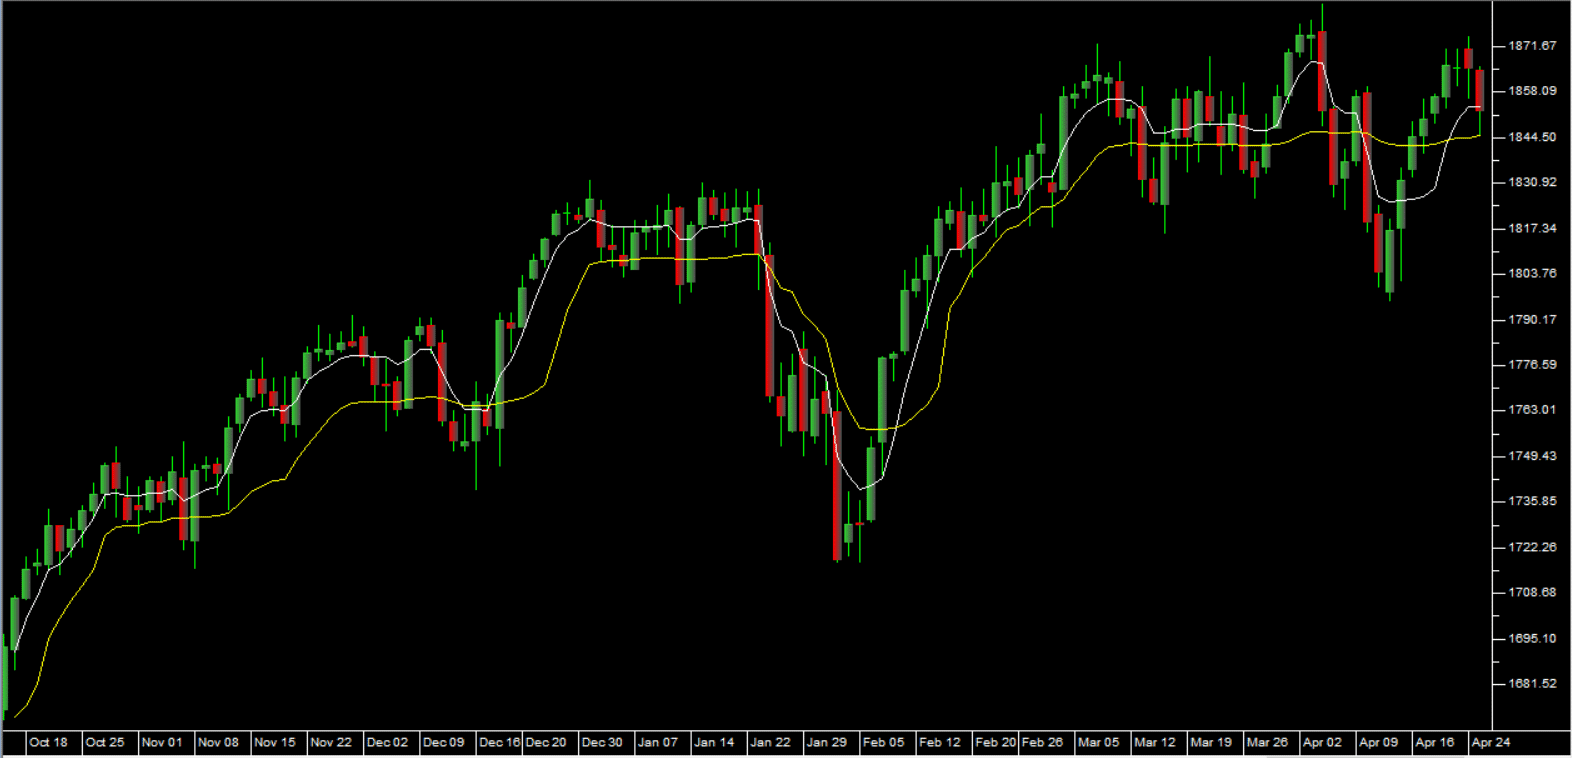Click the Dec 30 date label
Viewport: 1572px width, 758px height.
[x=602, y=742]
